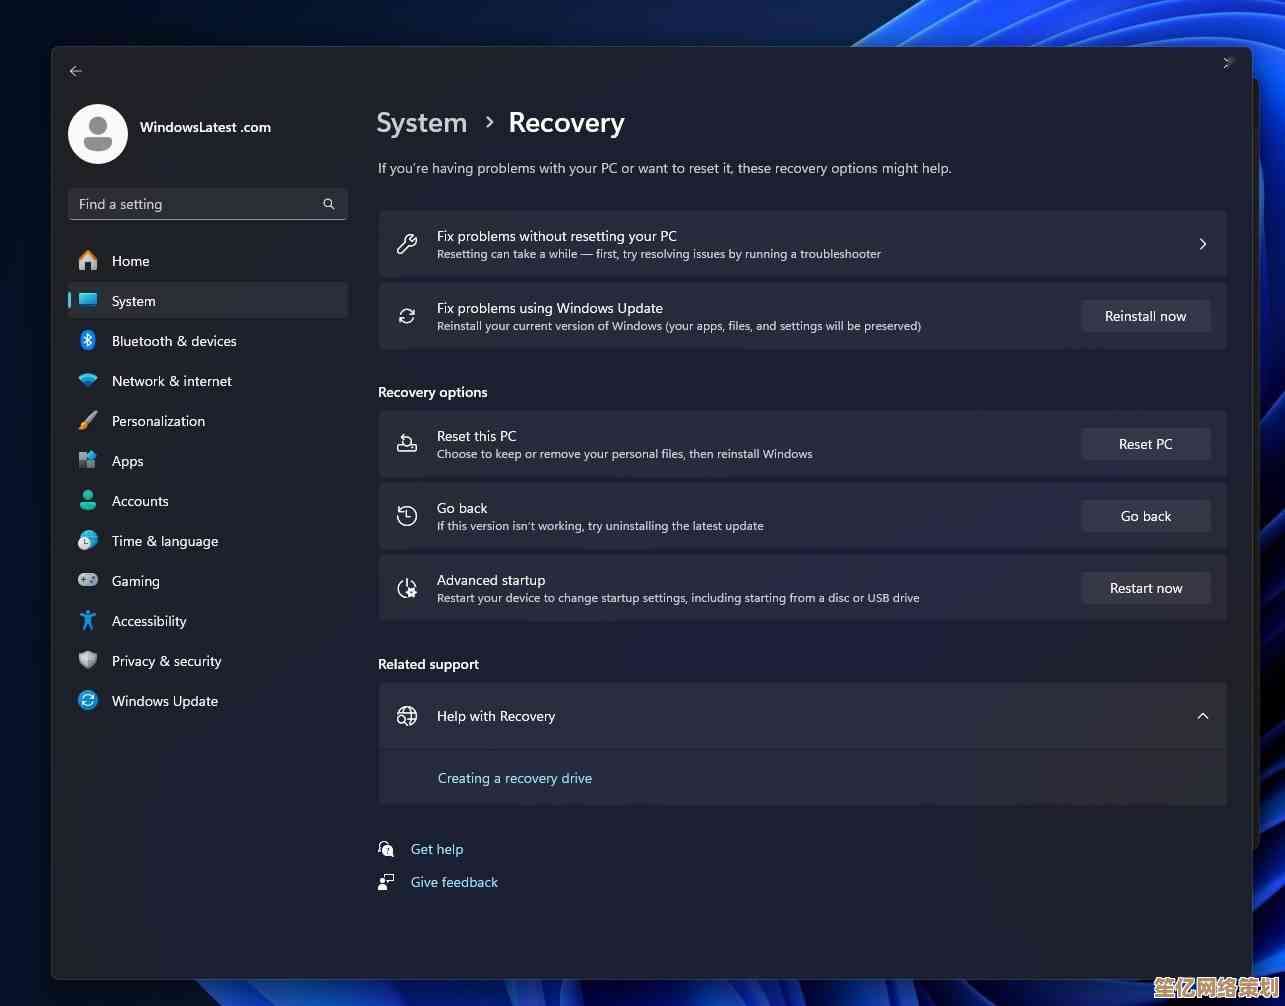Focus the Find a setting search box
Viewport: 1285px width, 1006px height.
(195, 204)
